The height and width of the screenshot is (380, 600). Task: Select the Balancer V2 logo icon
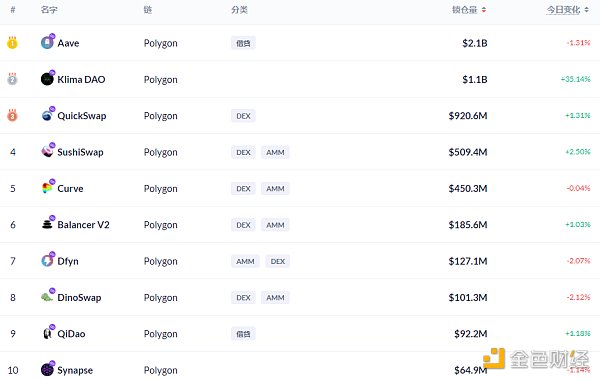coord(47,224)
